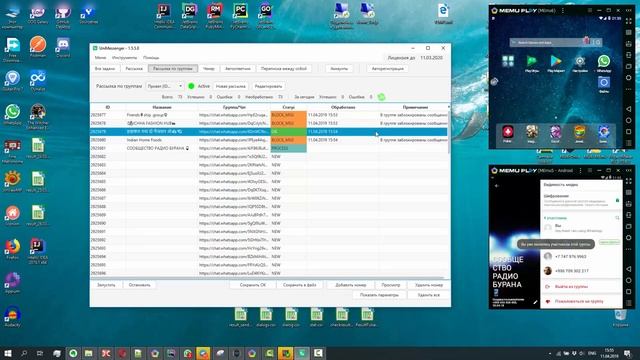The image size is (640, 360).
Task: Click the Android home circle in top MEmu sidebar
Action: point(629,120)
